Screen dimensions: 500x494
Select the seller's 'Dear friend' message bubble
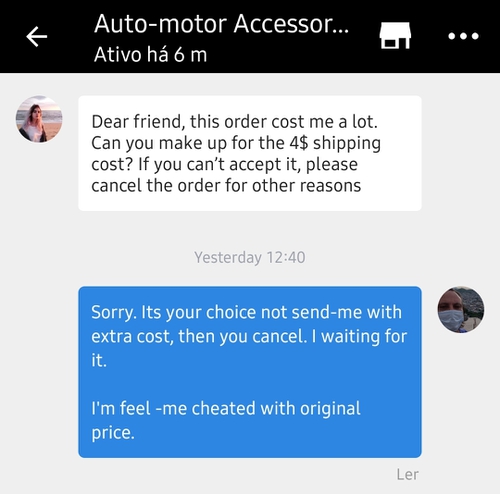click(x=250, y=153)
